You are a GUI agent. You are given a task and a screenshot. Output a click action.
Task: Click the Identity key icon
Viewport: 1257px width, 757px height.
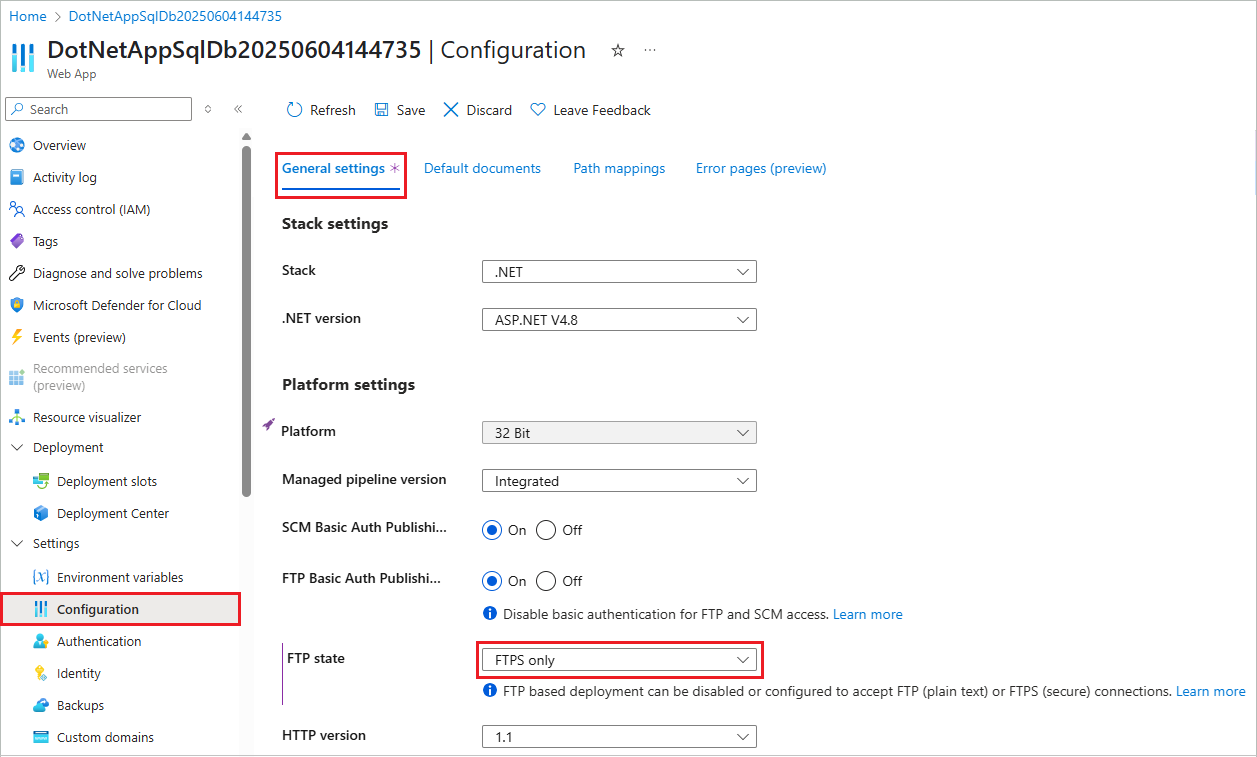coord(41,673)
